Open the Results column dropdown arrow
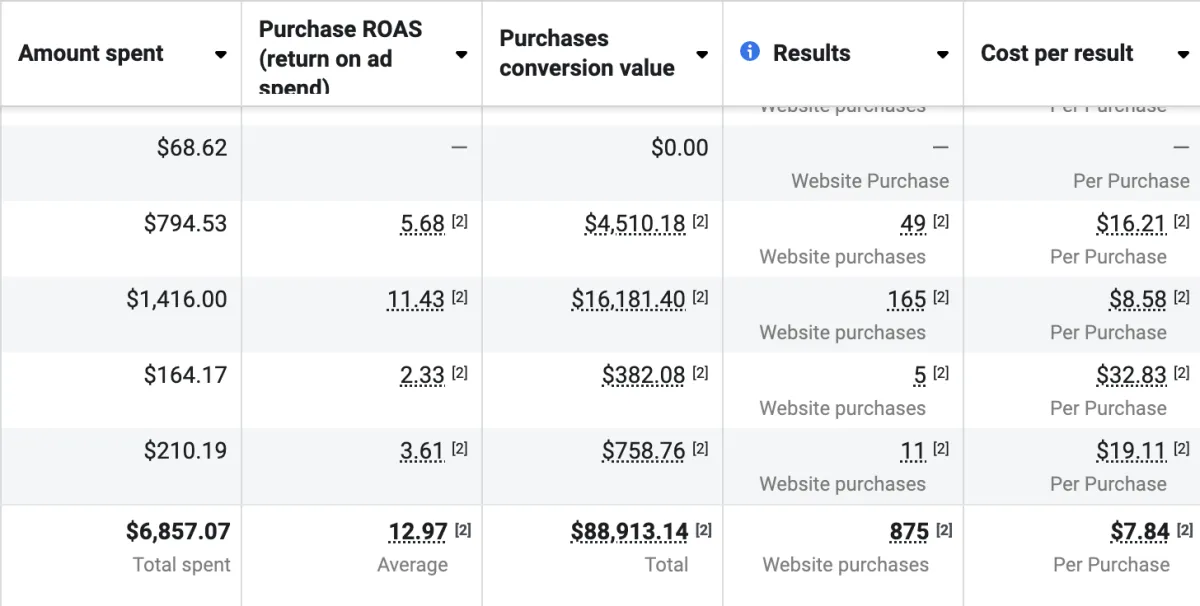1200x606 pixels. [x=942, y=55]
